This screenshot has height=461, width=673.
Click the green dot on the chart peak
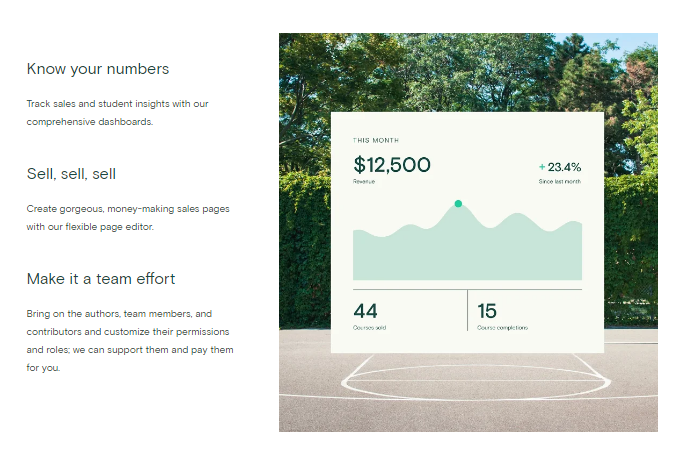click(458, 204)
